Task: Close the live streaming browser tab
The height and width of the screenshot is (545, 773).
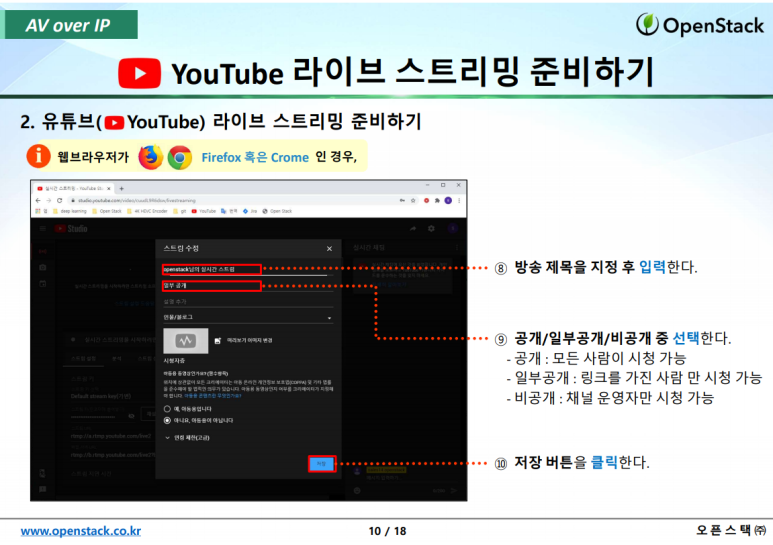Action: (109, 188)
